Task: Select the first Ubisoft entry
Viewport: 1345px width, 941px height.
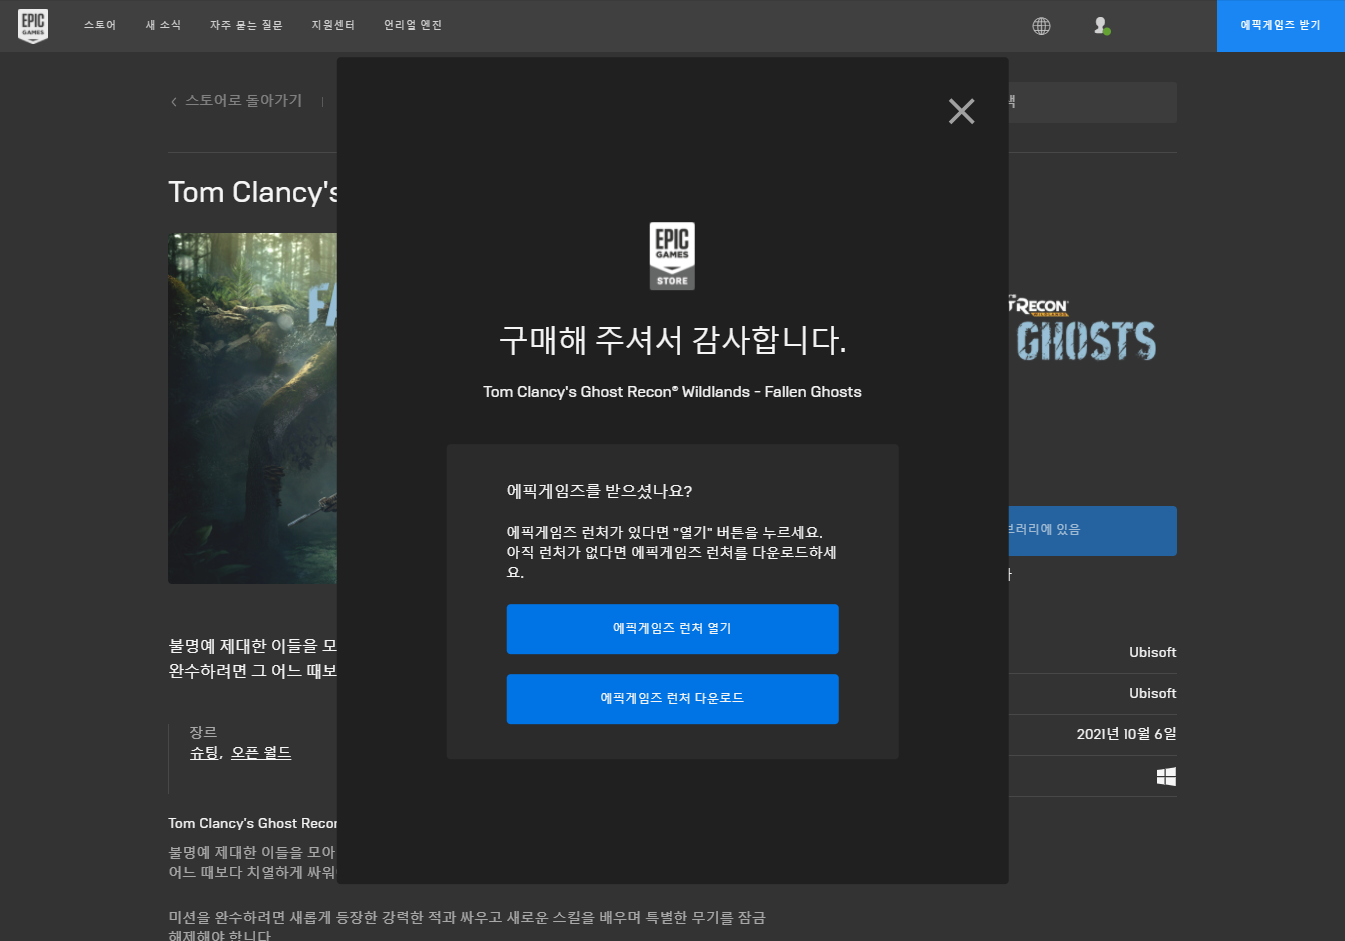Action: pyautogui.click(x=1152, y=652)
